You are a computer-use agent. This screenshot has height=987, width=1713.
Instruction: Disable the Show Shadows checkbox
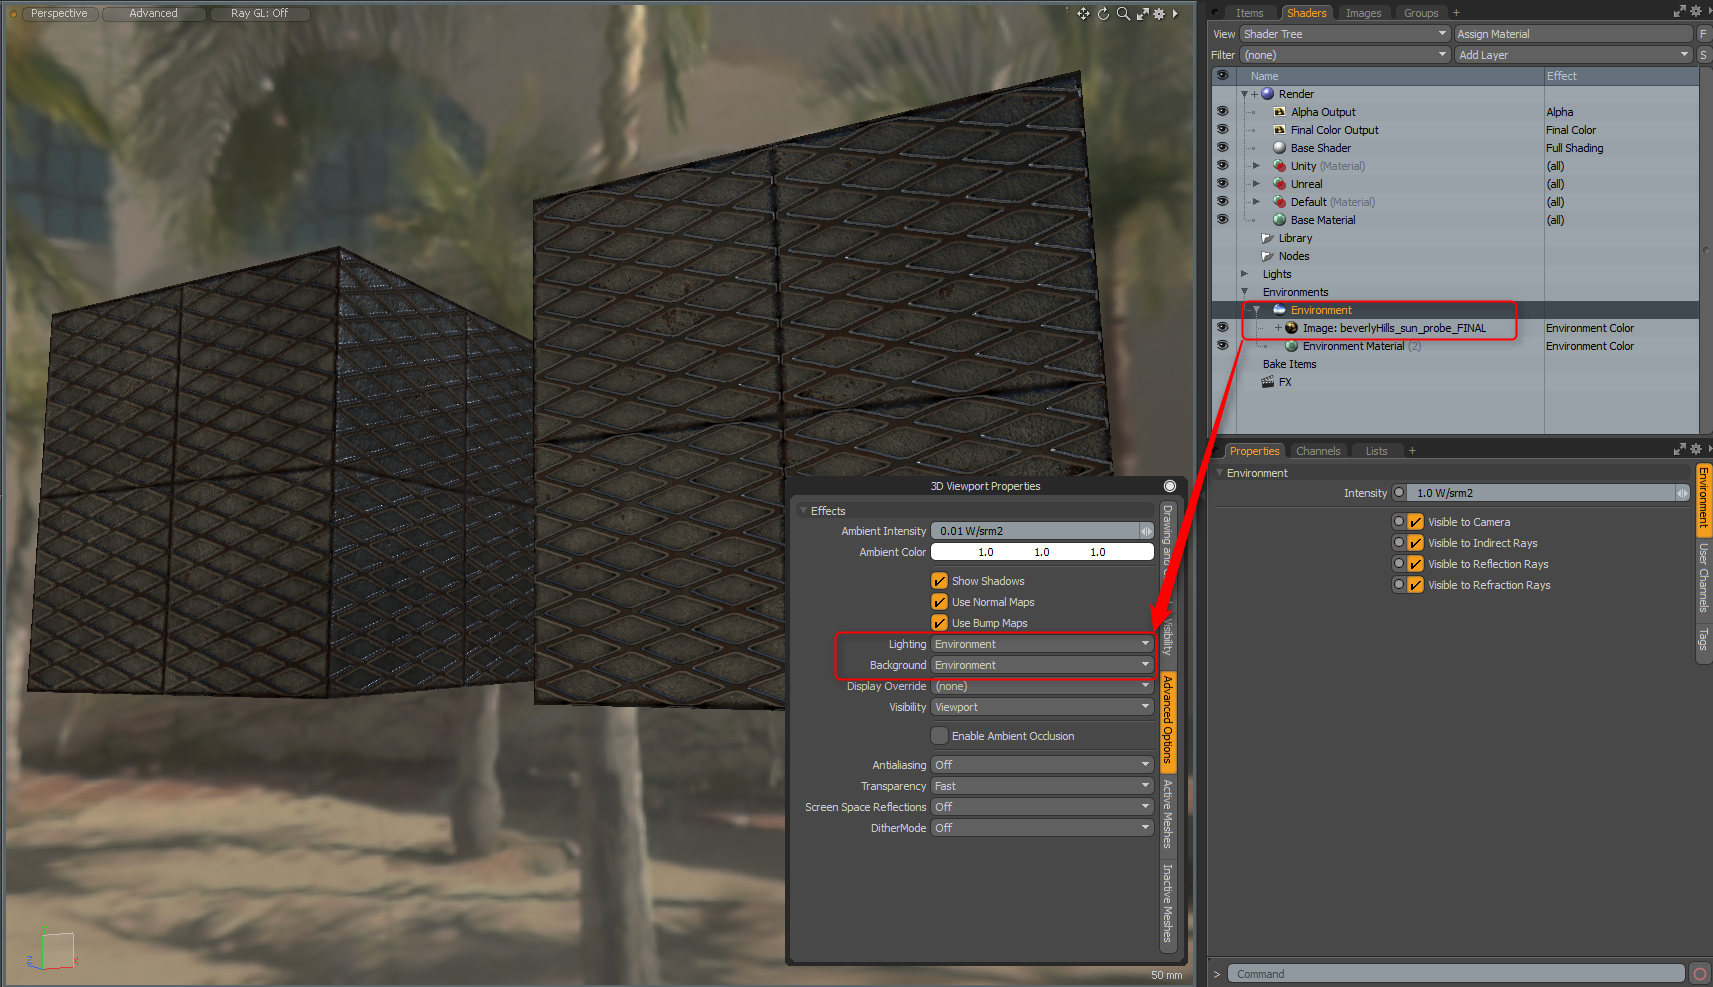click(x=939, y=581)
